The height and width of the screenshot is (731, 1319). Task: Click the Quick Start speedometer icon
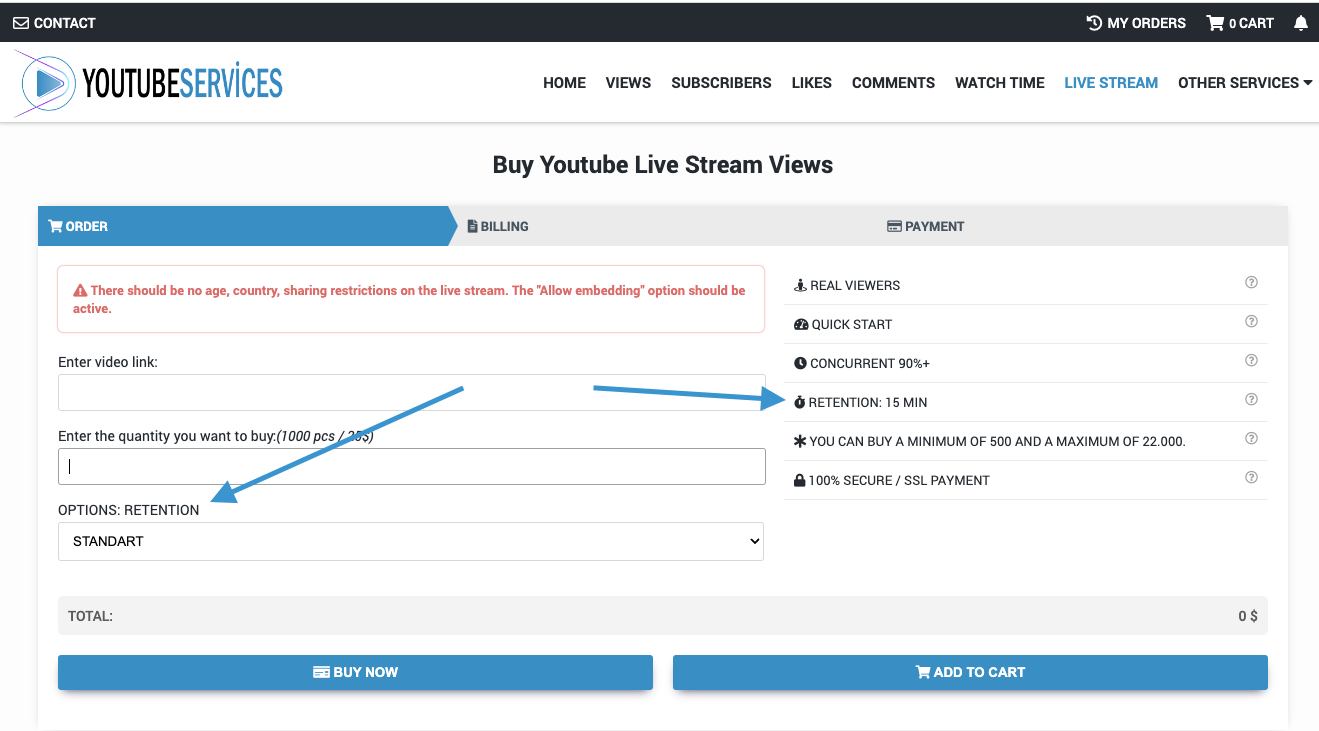(x=800, y=324)
